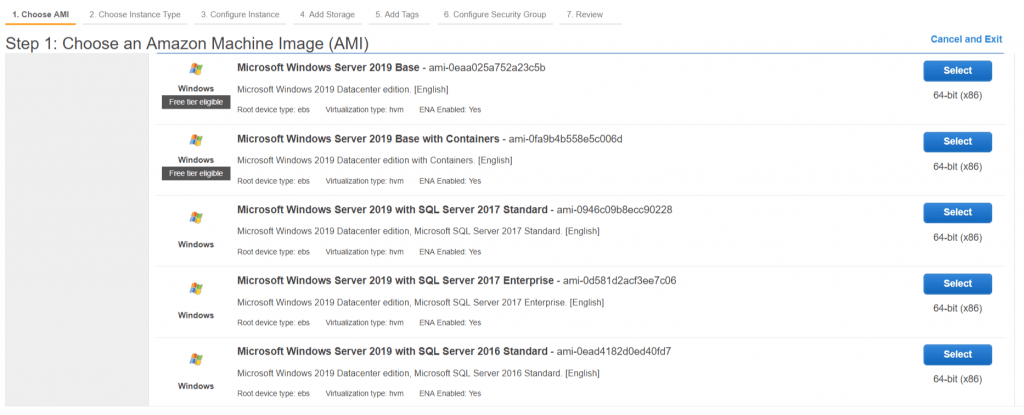Click Cancel and Exit link
Viewport: 1024px width, 415px height.
pos(966,39)
